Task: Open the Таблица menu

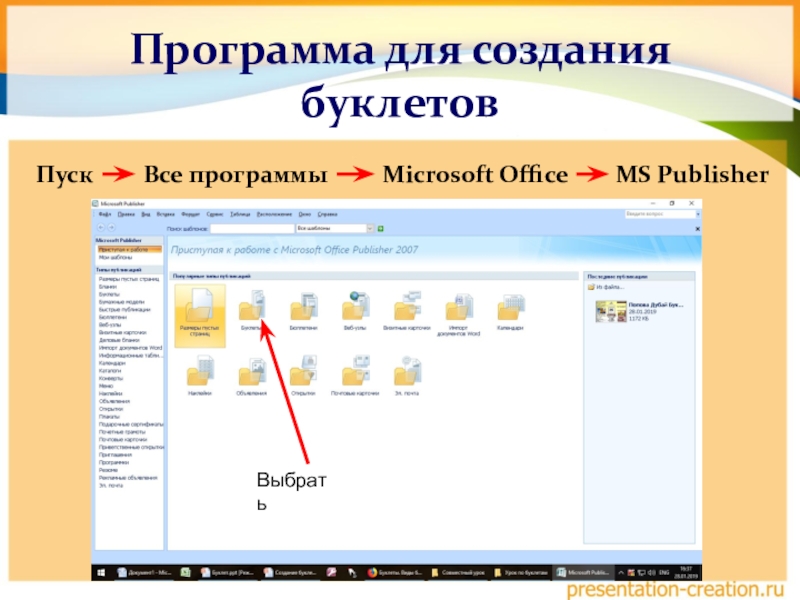Action: tap(240, 214)
